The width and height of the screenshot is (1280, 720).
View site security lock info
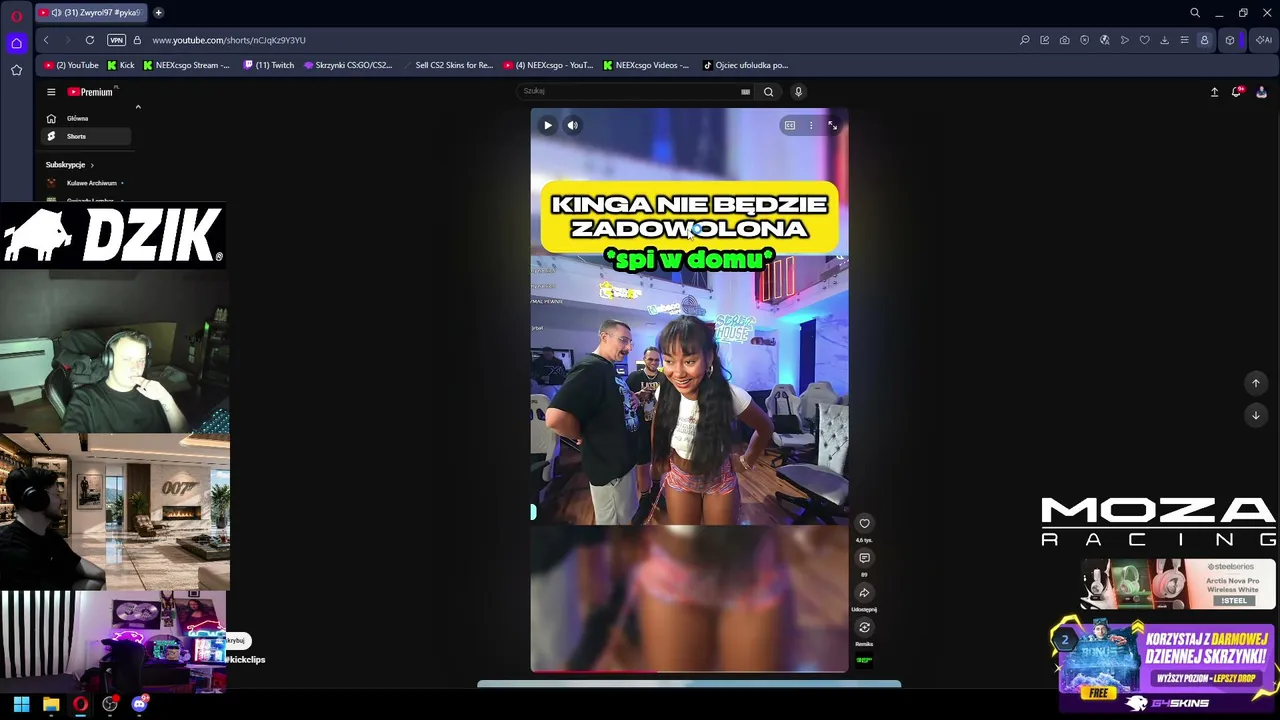tap(137, 40)
